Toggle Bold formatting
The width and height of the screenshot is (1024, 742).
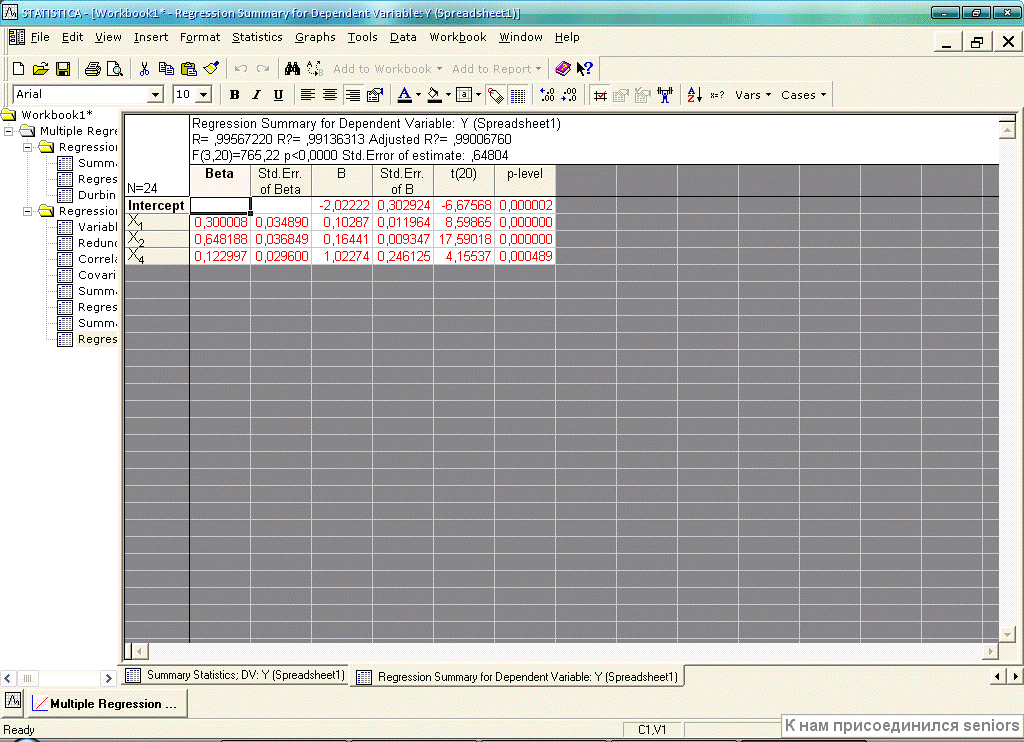[x=234, y=95]
